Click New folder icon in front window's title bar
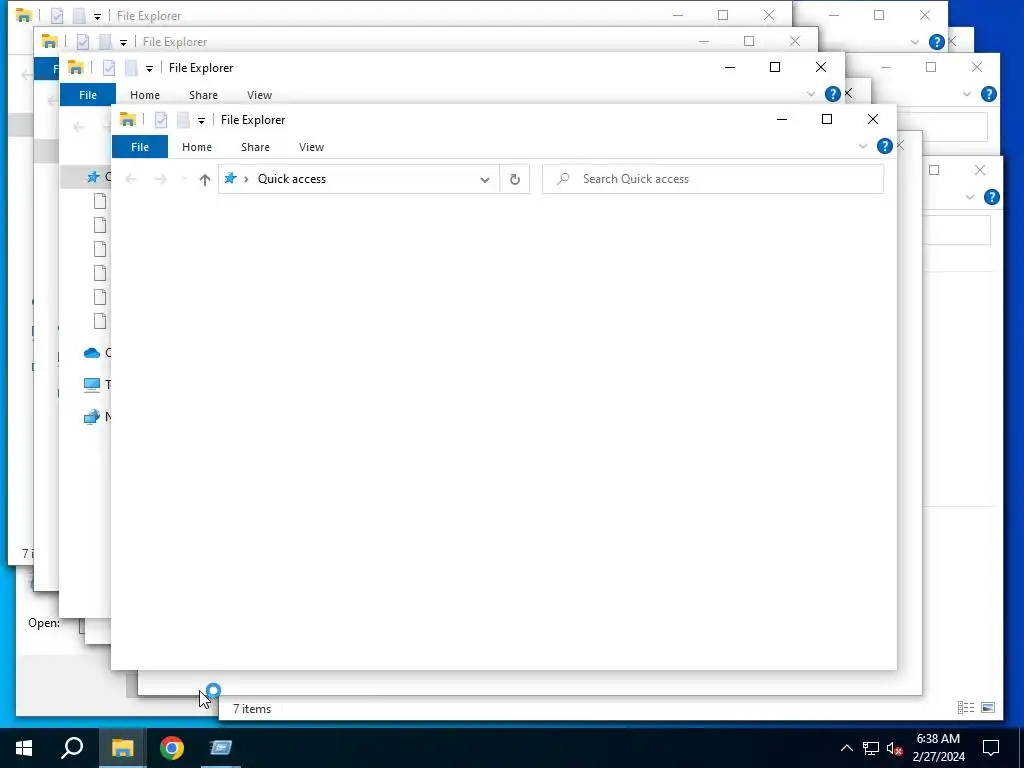 click(x=183, y=120)
